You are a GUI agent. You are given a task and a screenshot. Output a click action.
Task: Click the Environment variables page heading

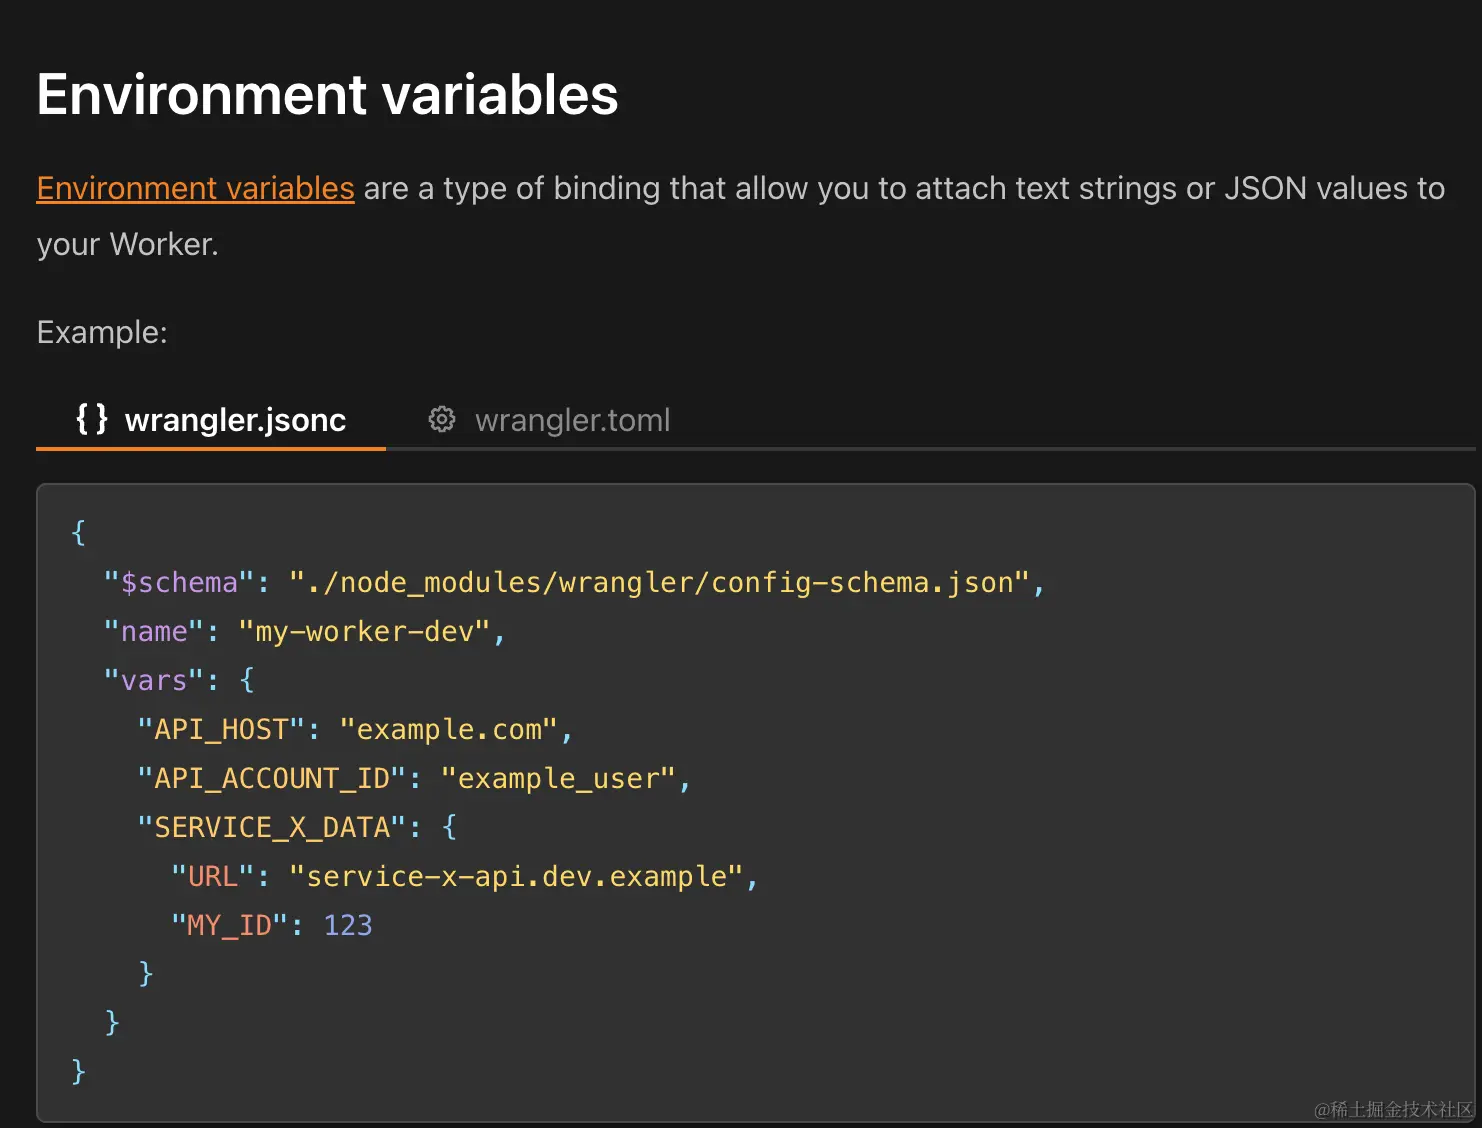(327, 95)
